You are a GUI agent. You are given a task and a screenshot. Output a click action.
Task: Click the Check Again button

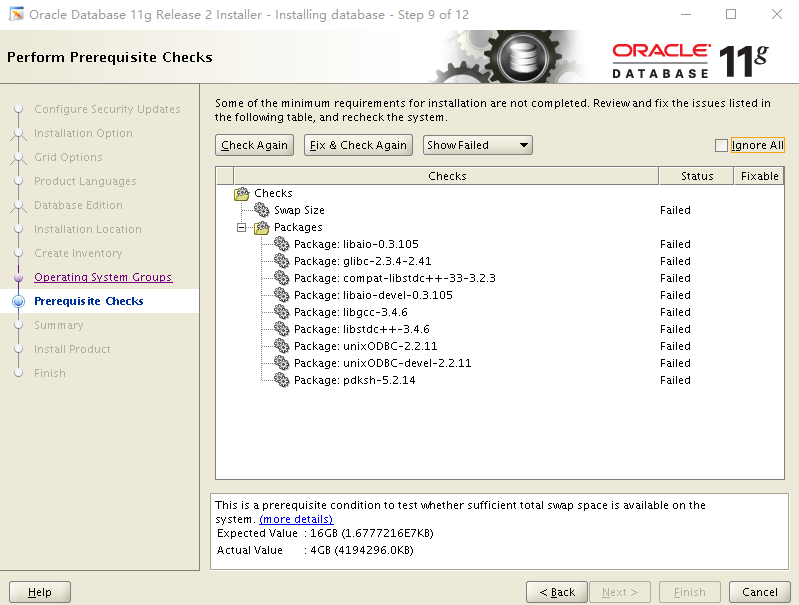coord(254,145)
